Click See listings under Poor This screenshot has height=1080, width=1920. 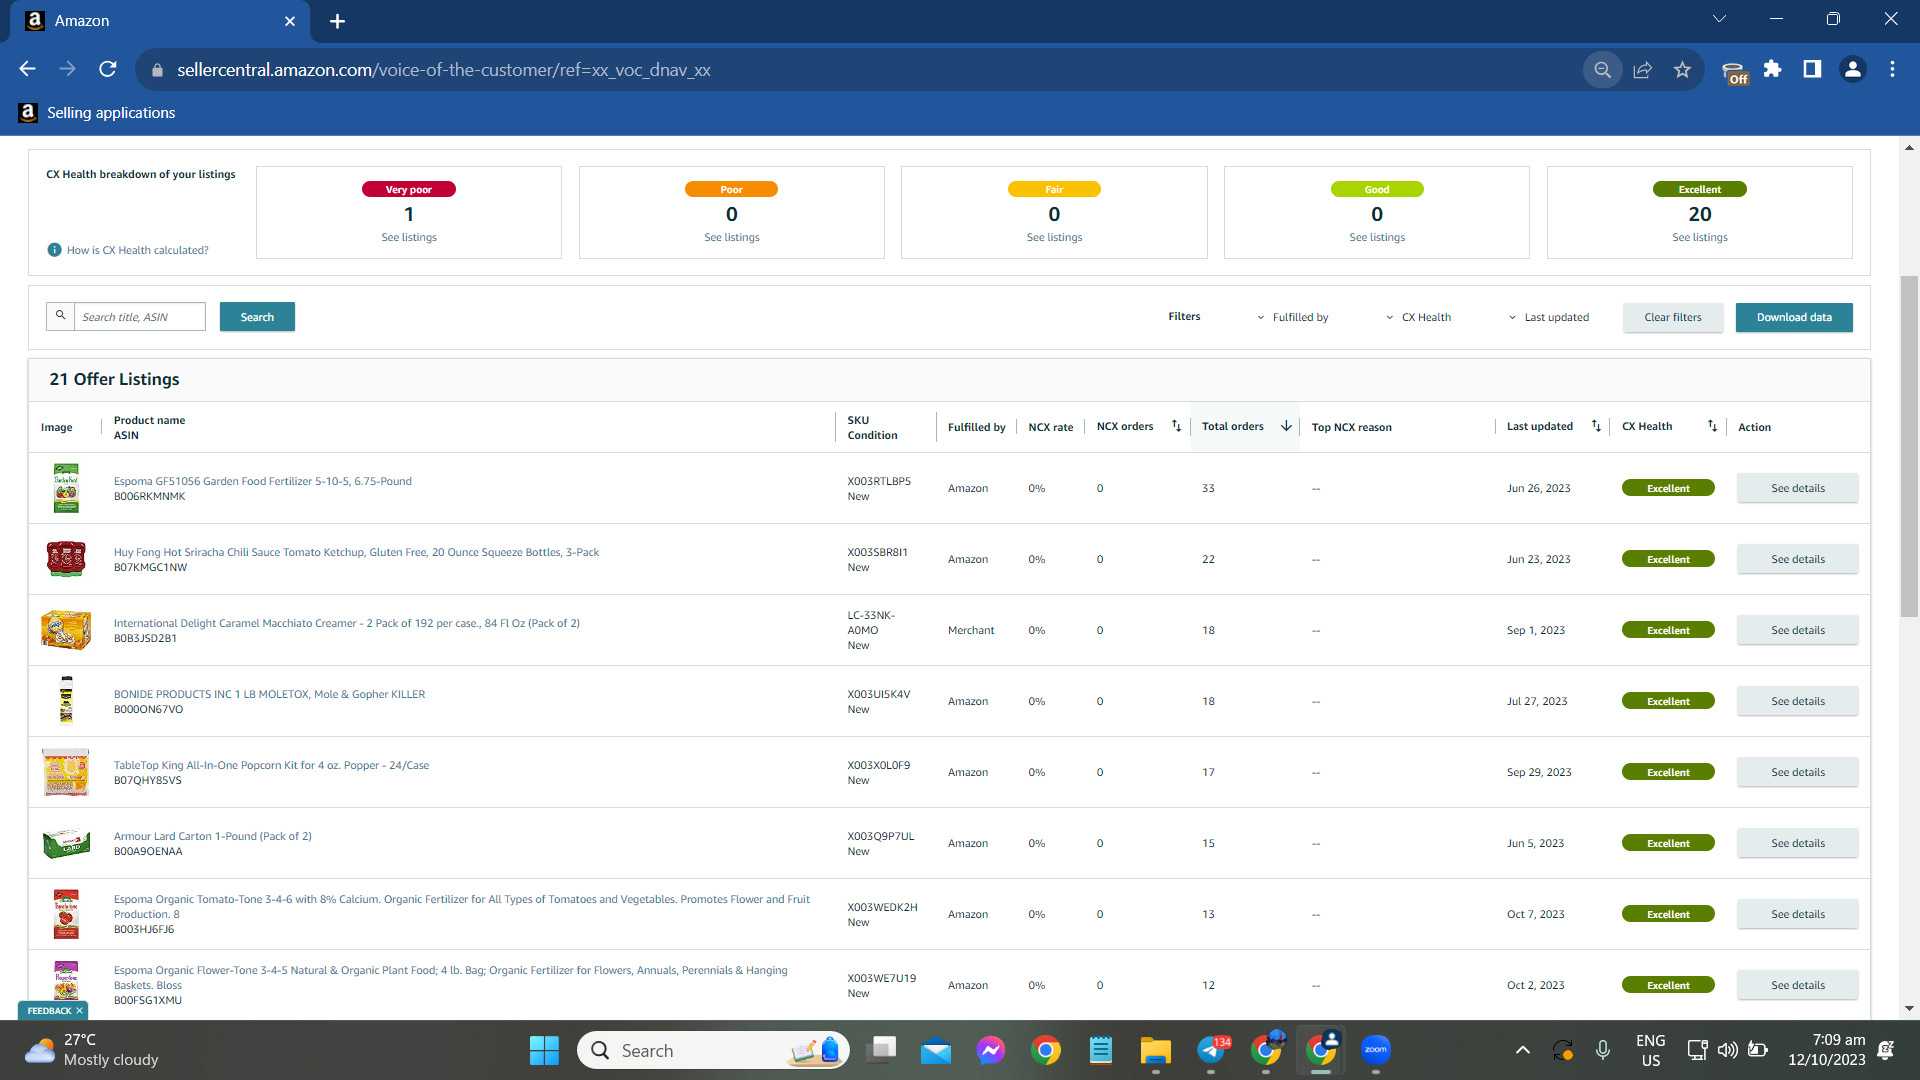click(x=732, y=238)
